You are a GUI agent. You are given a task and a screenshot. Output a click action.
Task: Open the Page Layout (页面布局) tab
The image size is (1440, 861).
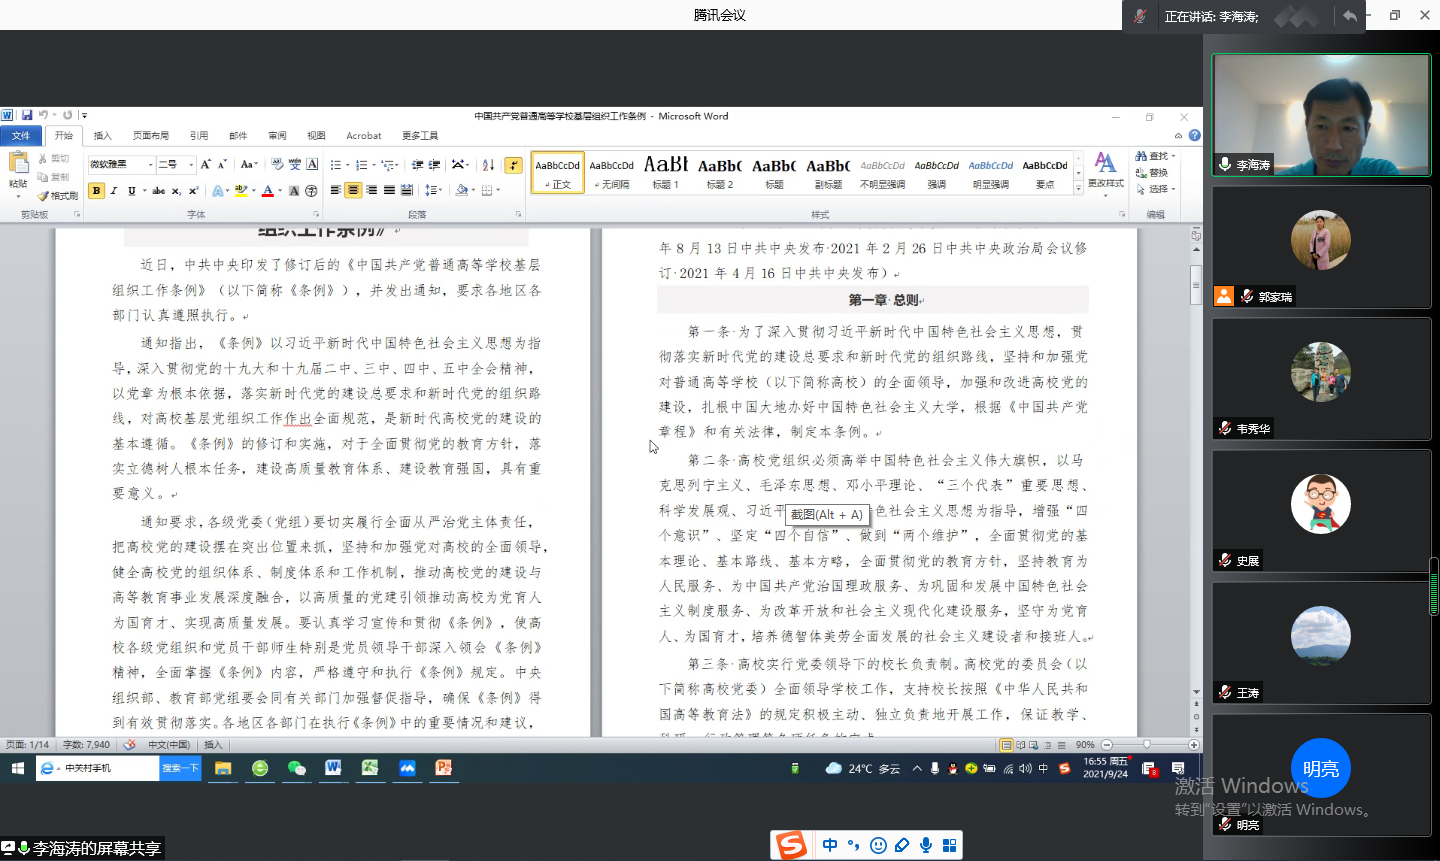pos(150,136)
